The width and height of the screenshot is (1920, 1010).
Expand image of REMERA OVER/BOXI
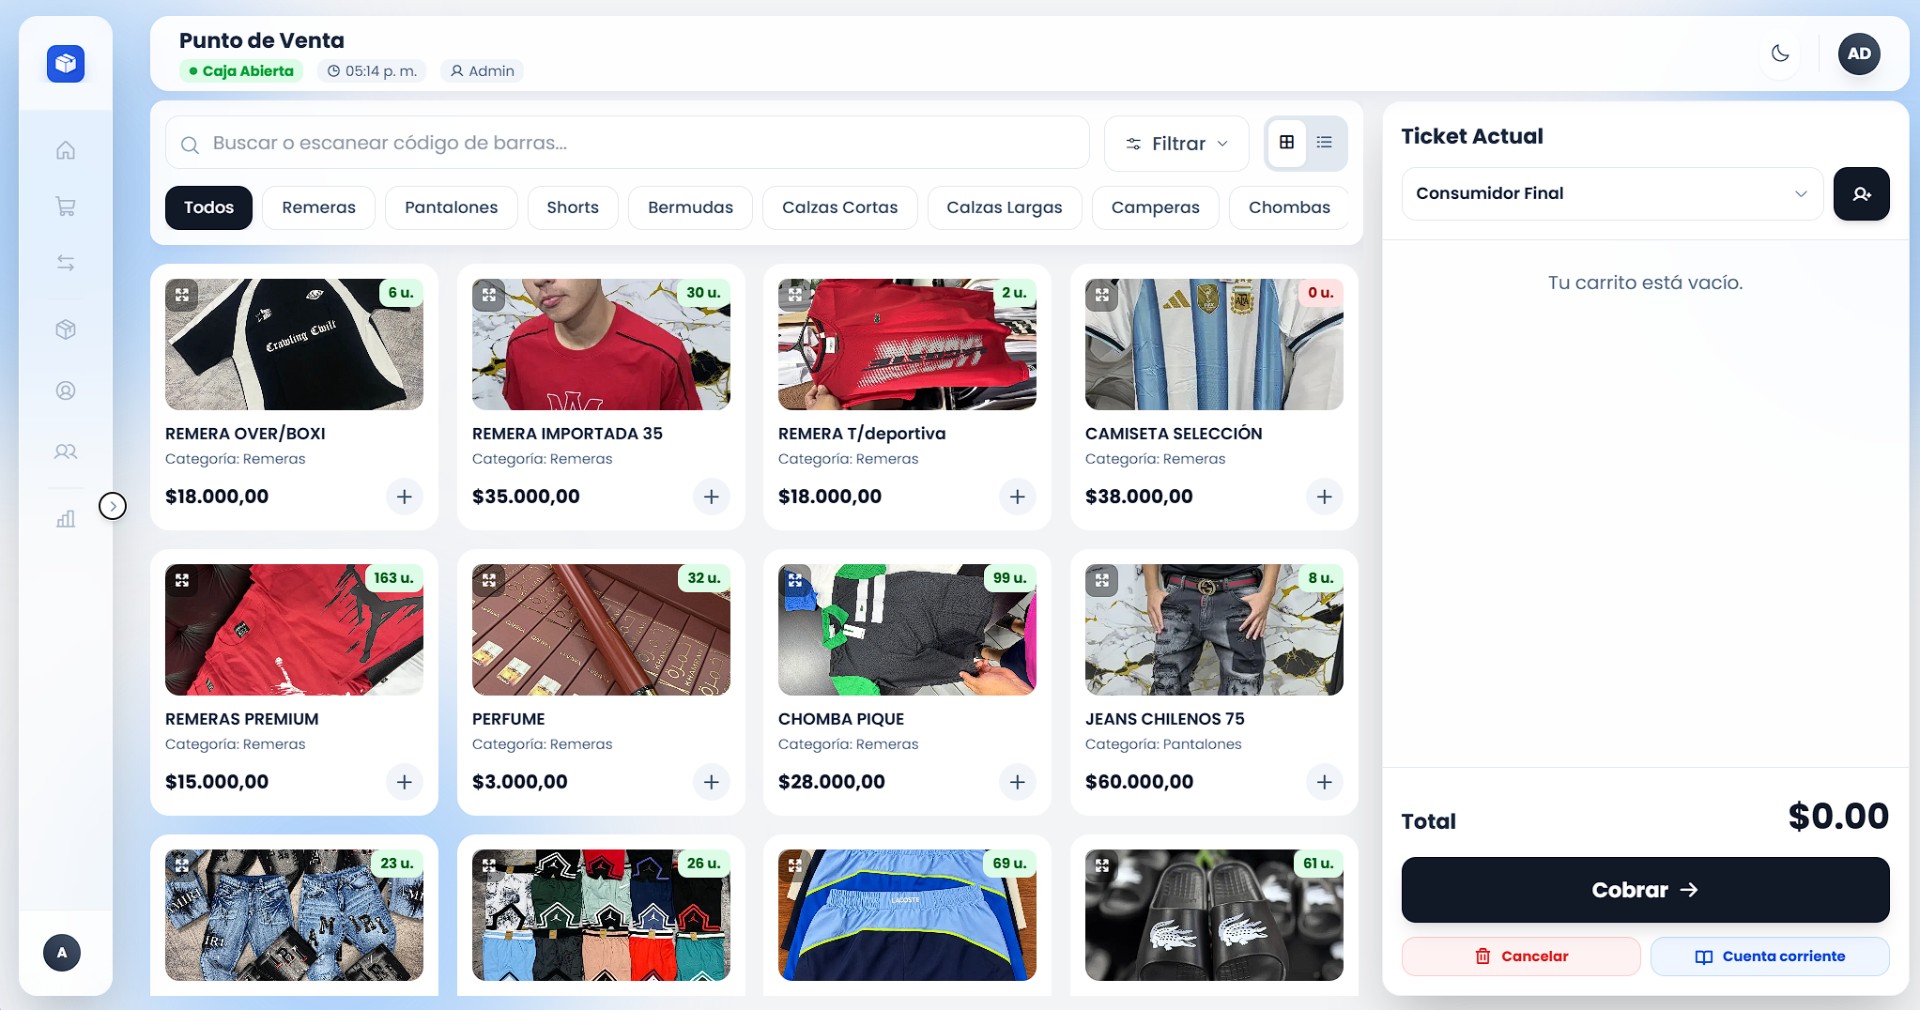pyautogui.click(x=182, y=295)
